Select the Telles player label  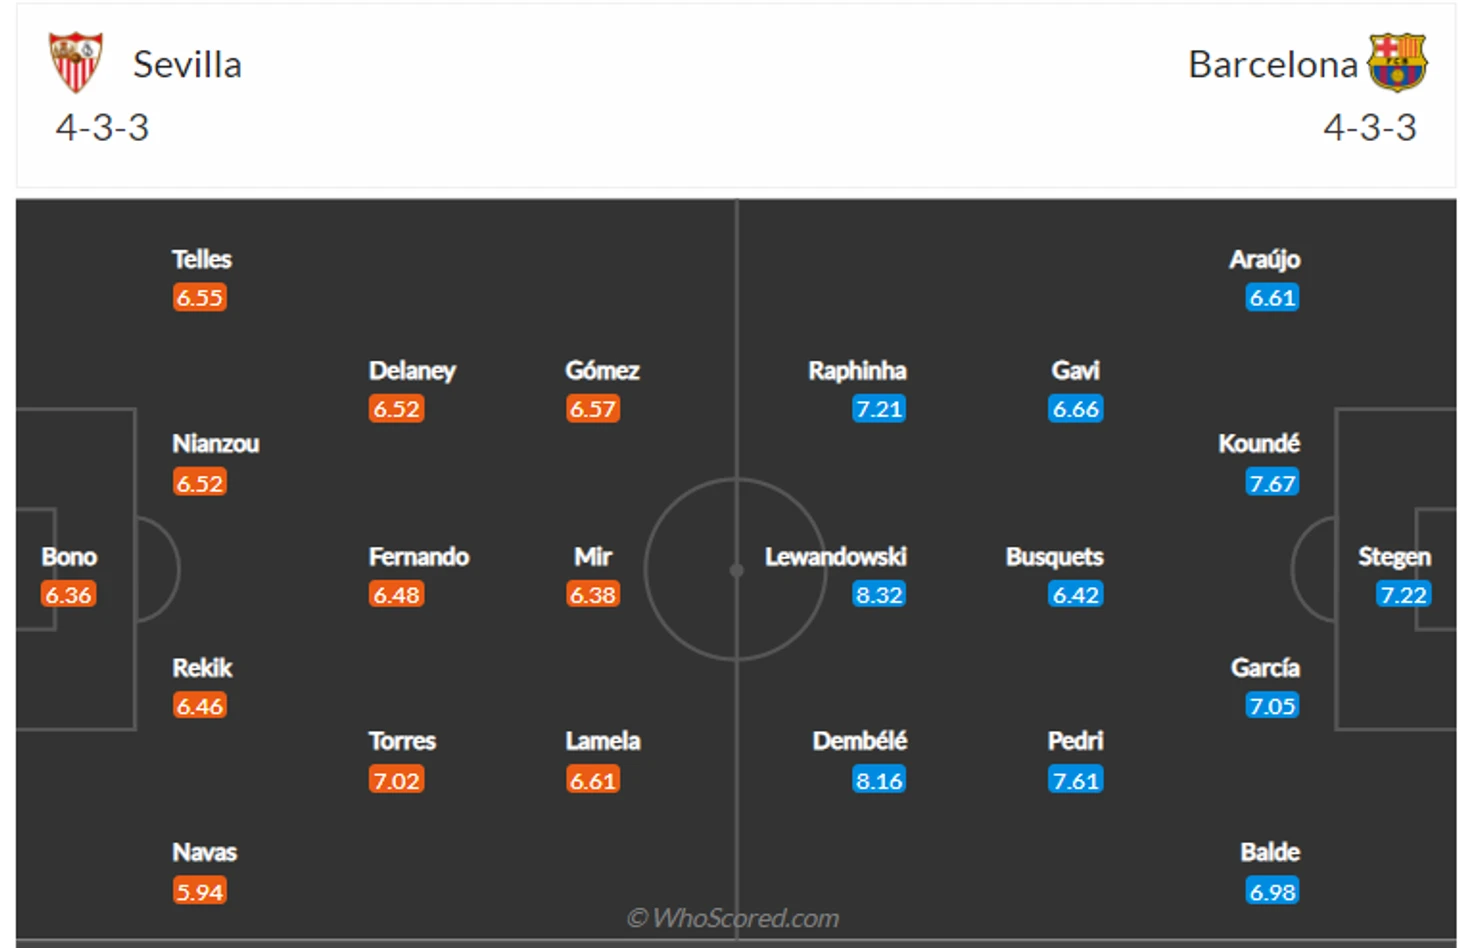pyautogui.click(x=201, y=260)
